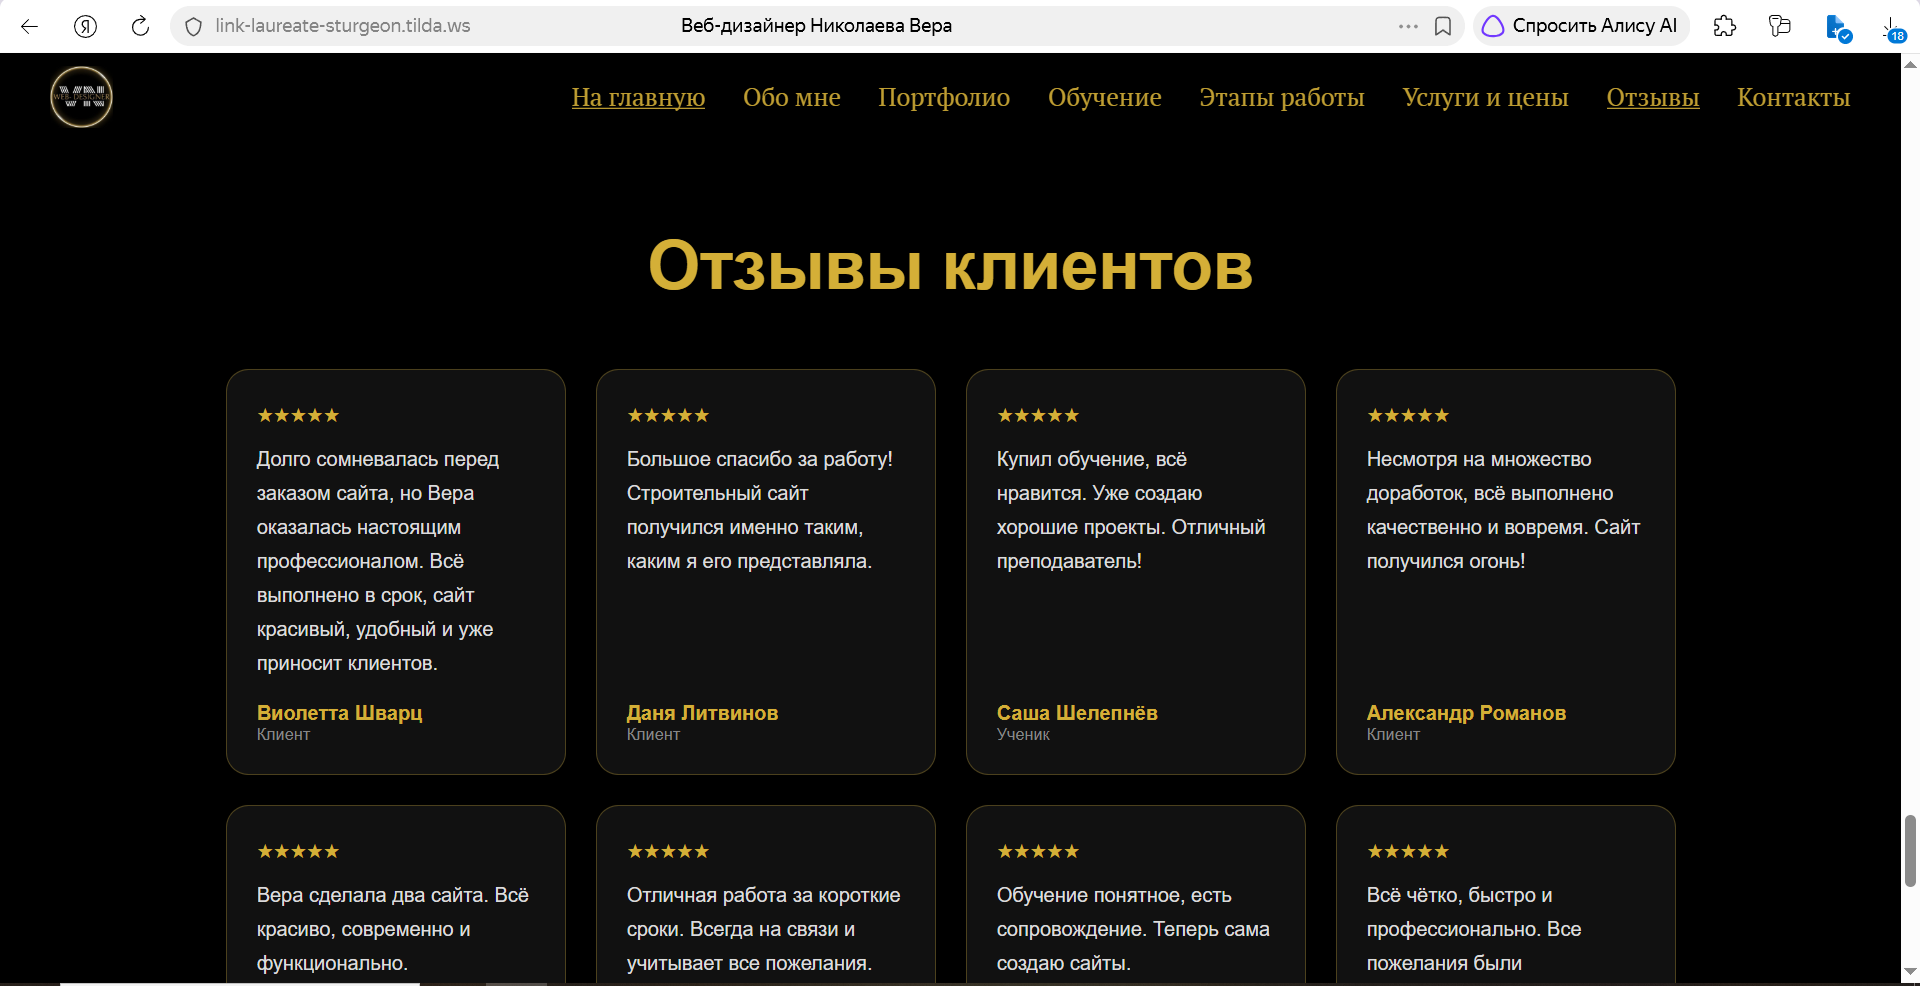
Task: Go back using the browser back arrow
Action: [x=30, y=26]
